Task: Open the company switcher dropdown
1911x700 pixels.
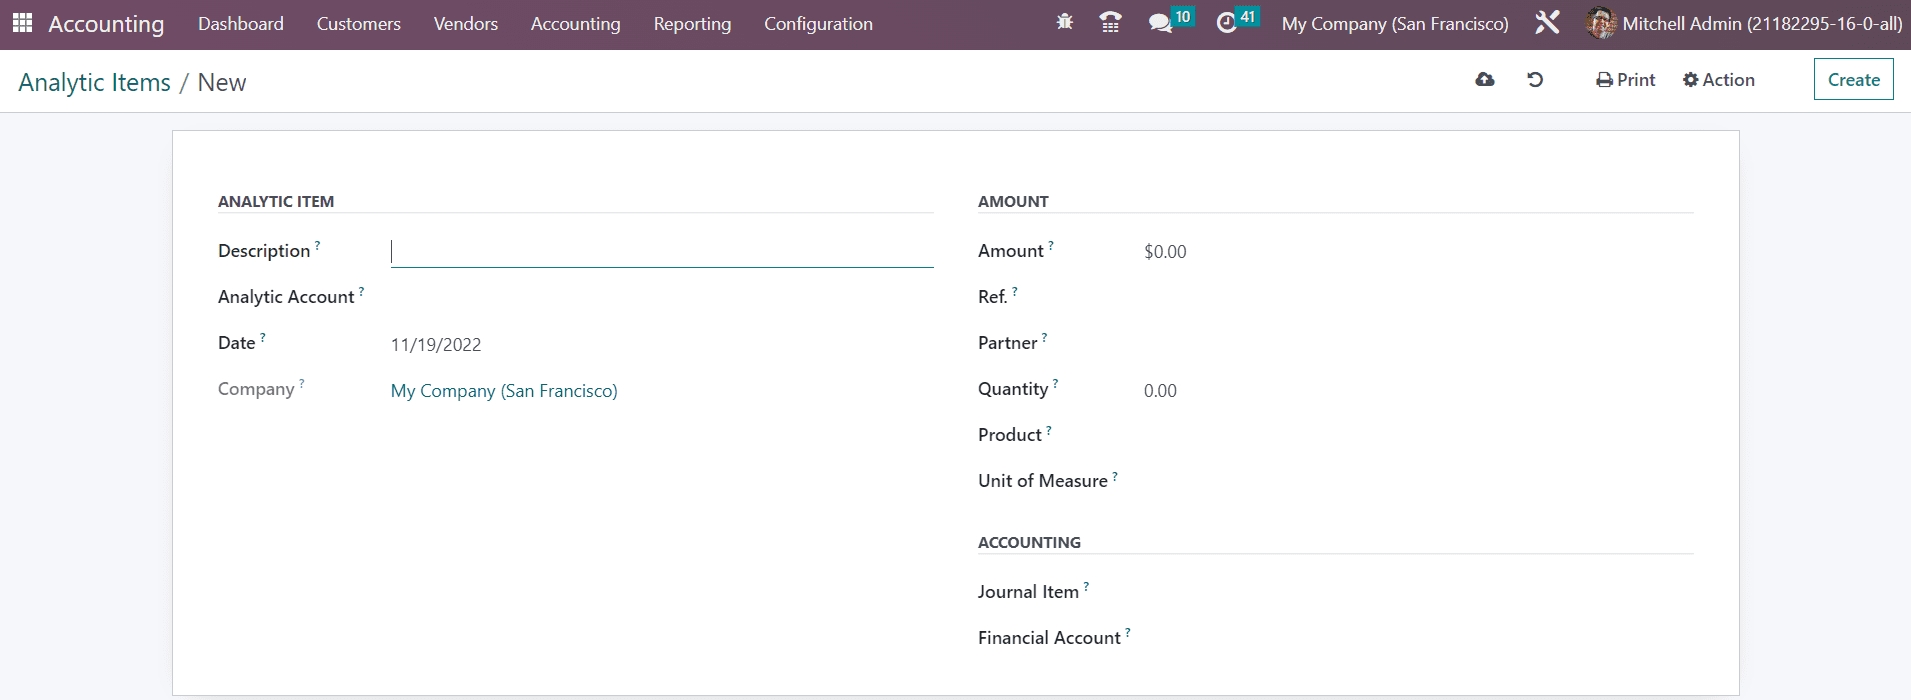Action: (x=1395, y=23)
